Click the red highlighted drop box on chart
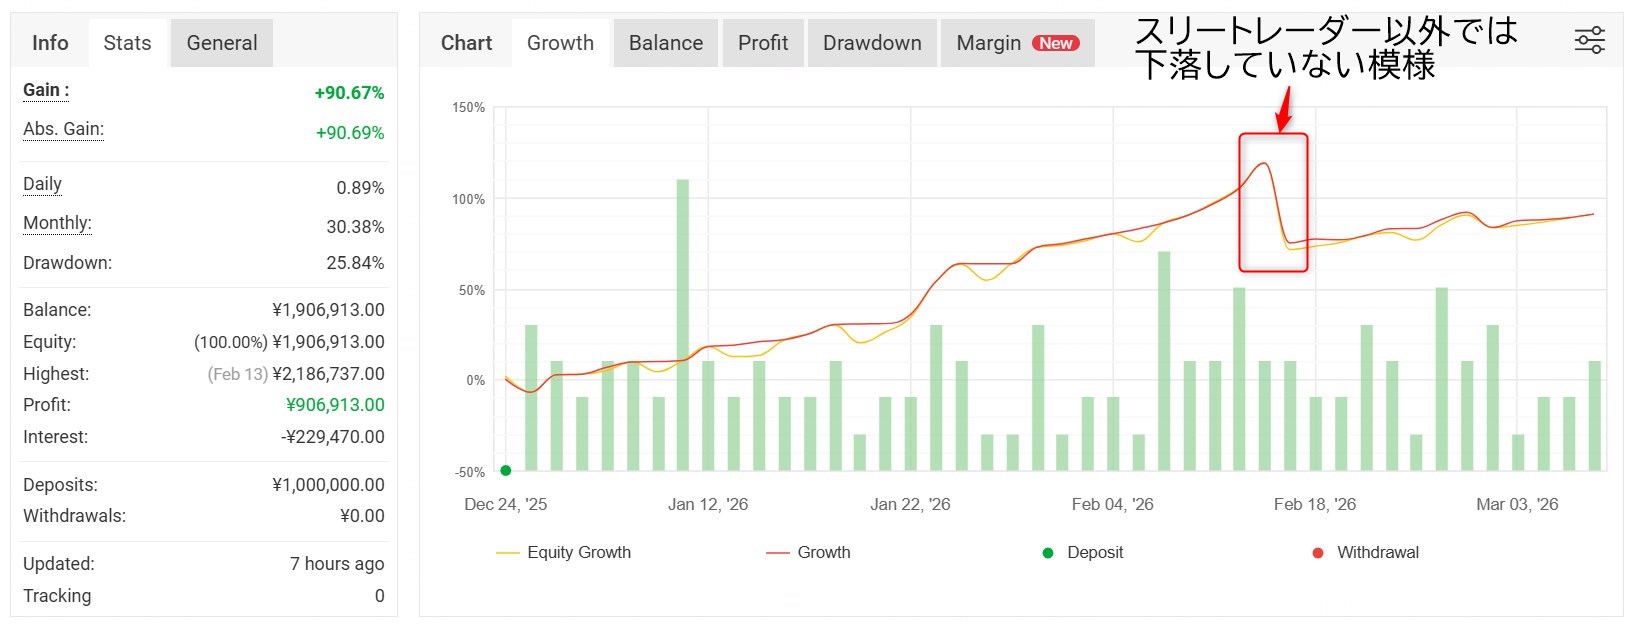The height and width of the screenshot is (625, 1629). pos(1273,203)
